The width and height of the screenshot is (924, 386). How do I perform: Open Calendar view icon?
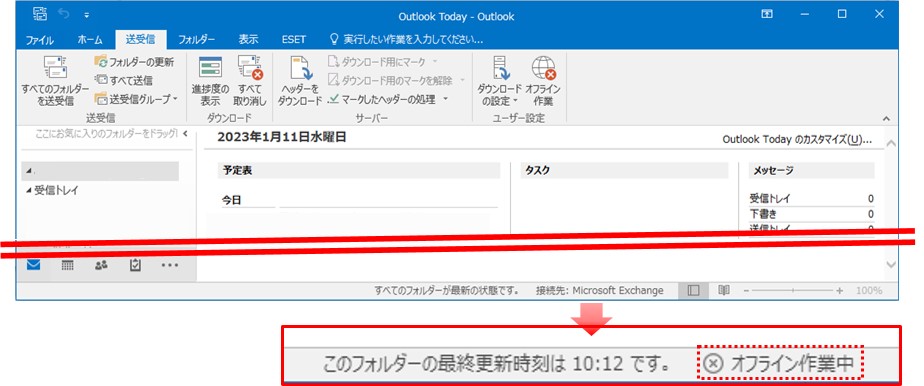(68, 265)
